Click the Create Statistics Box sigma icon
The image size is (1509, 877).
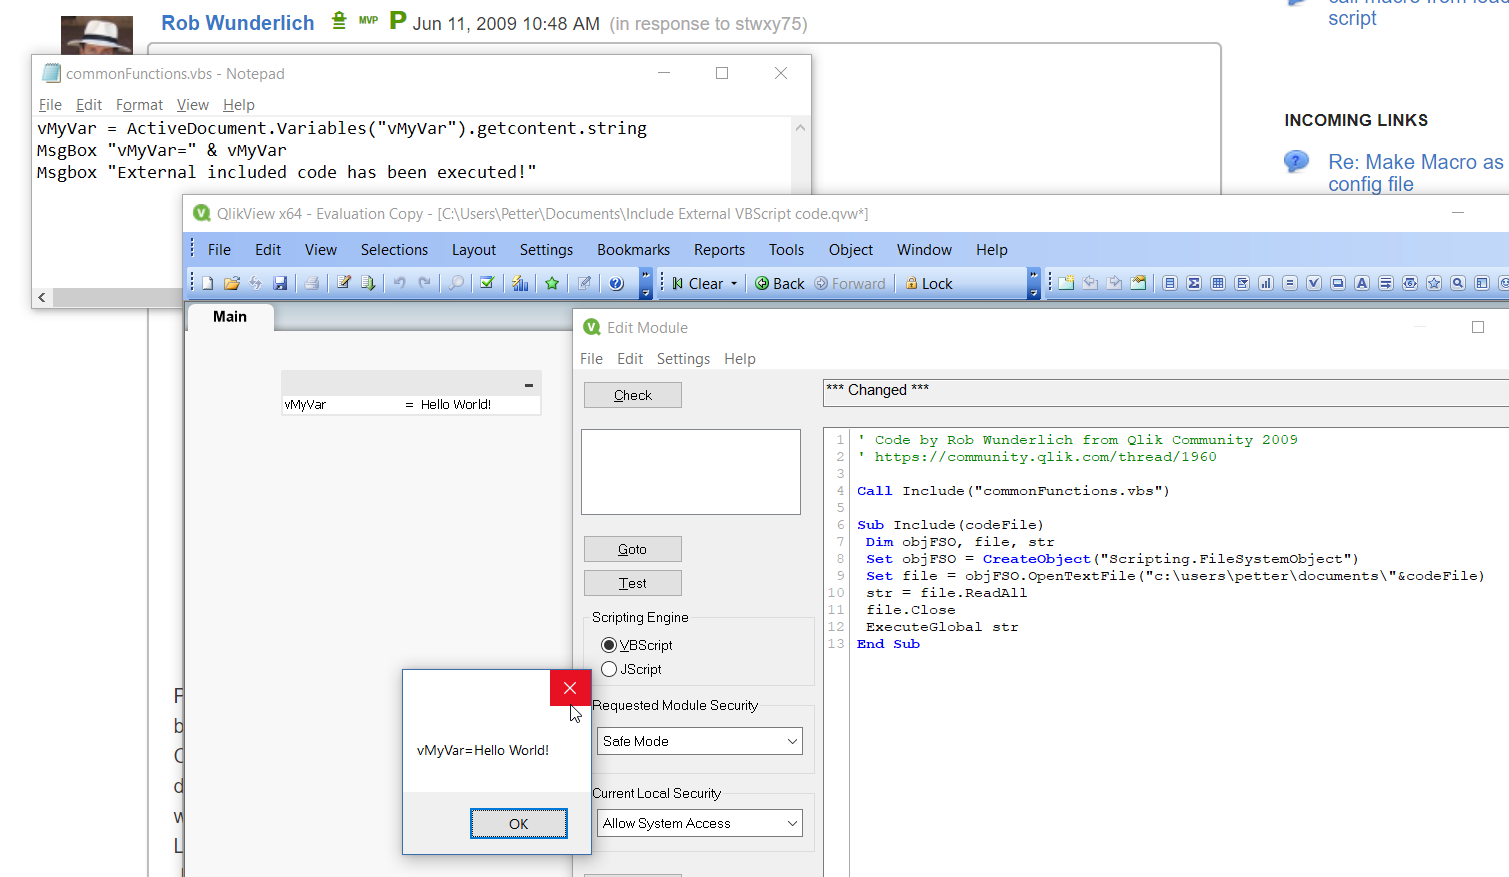1194,283
